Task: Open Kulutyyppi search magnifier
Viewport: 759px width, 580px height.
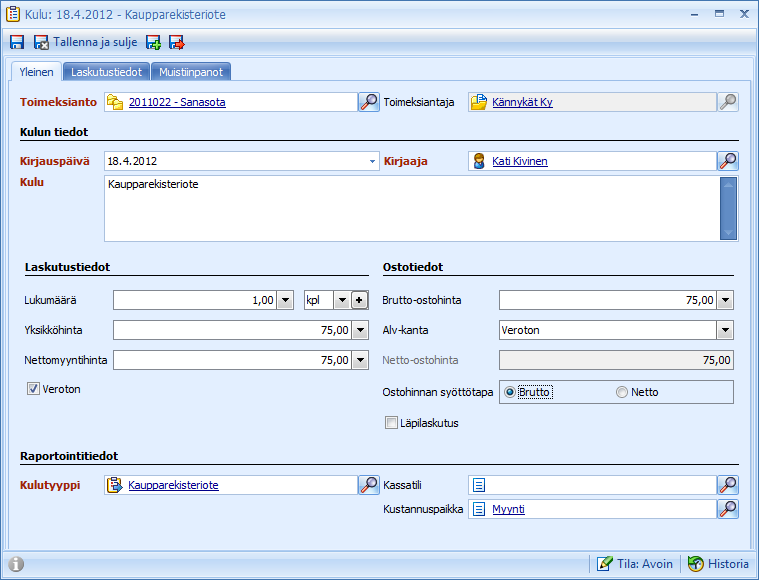Action: 369,485
